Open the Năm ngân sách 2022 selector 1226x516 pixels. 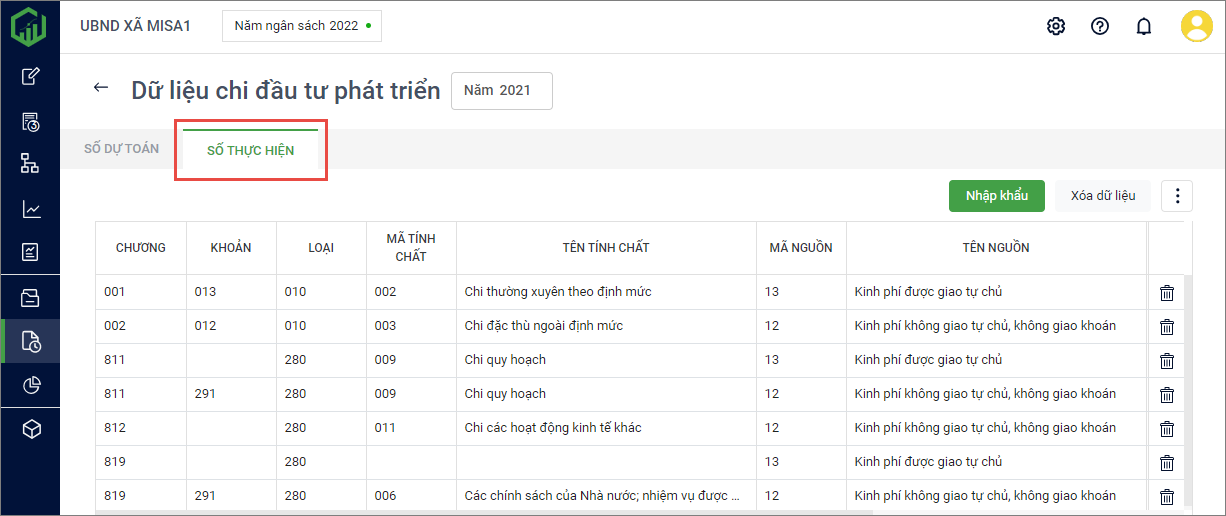point(301,26)
